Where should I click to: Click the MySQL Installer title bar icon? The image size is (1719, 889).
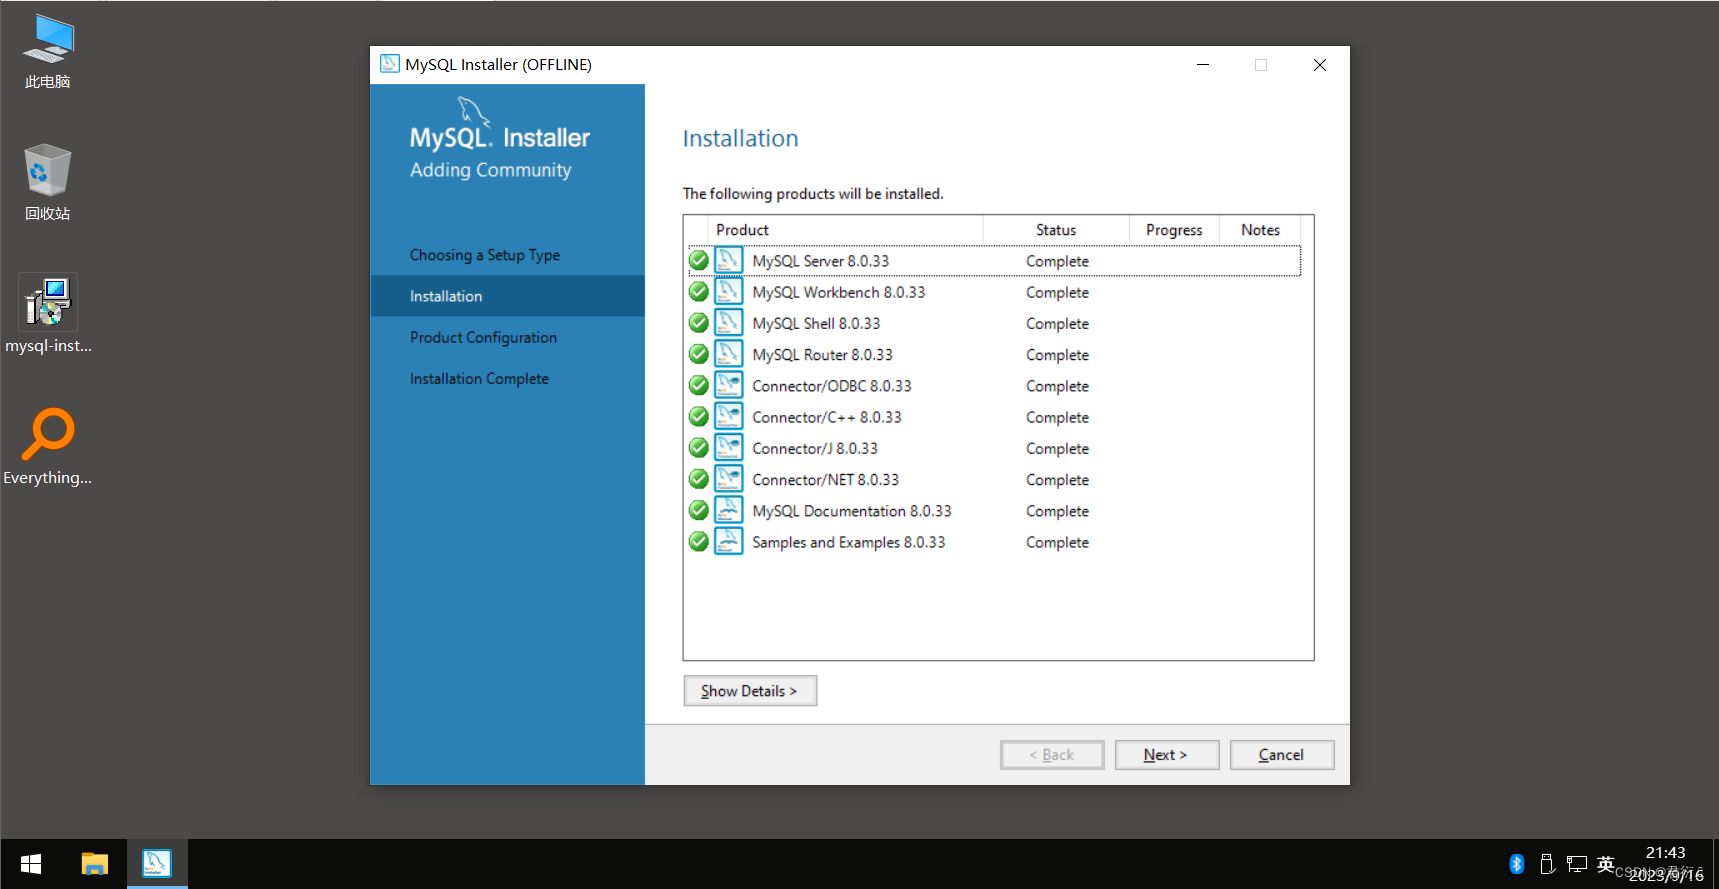[x=390, y=64]
